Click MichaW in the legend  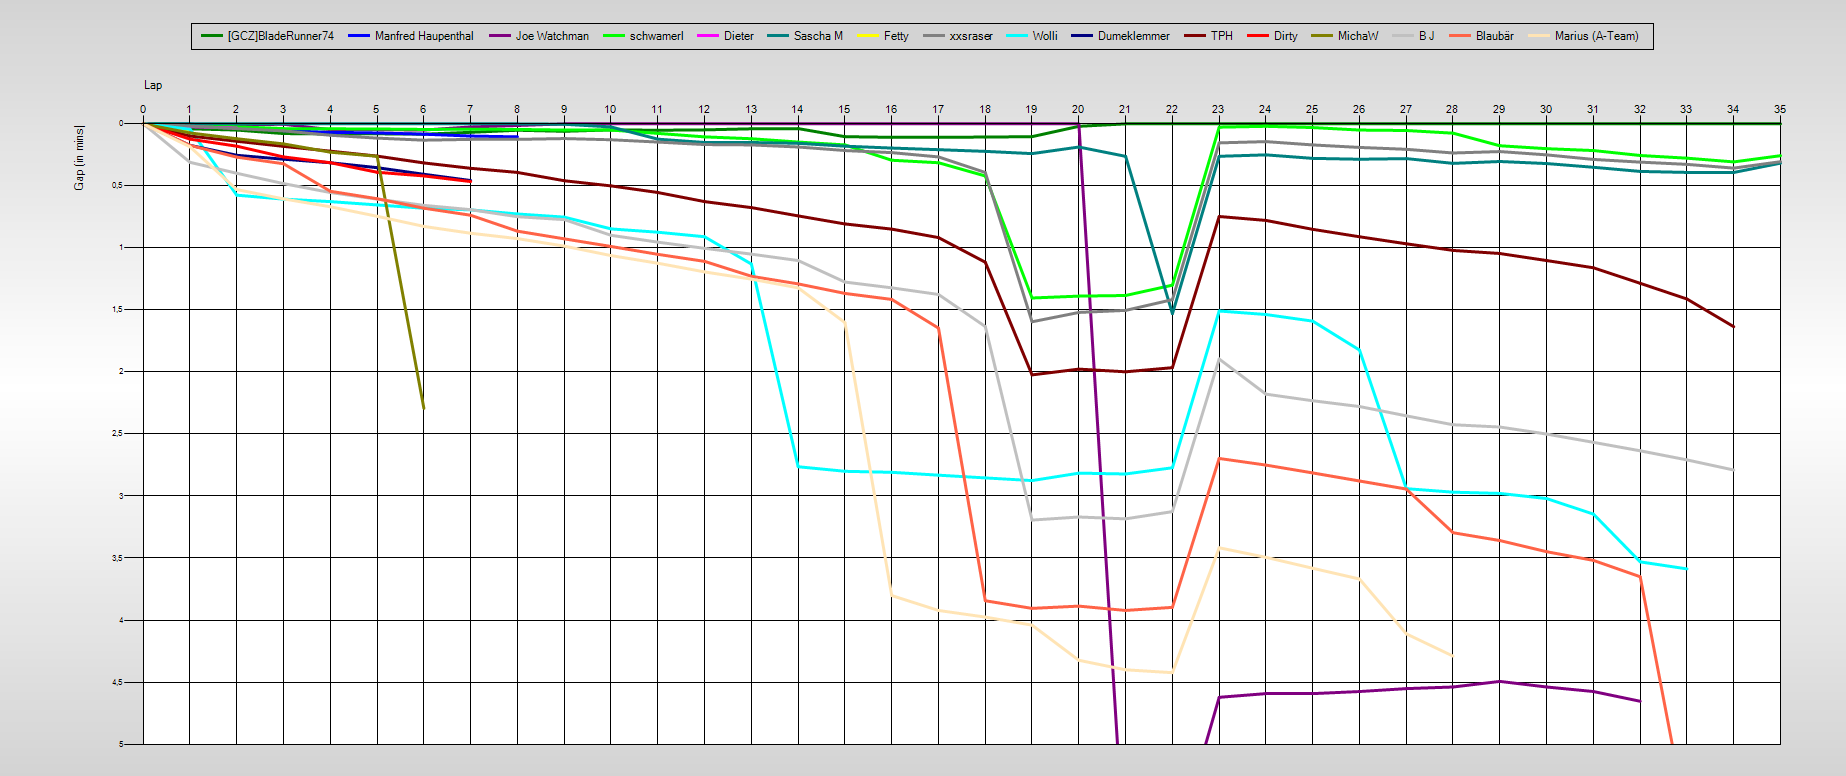click(x=1358, y=36)
